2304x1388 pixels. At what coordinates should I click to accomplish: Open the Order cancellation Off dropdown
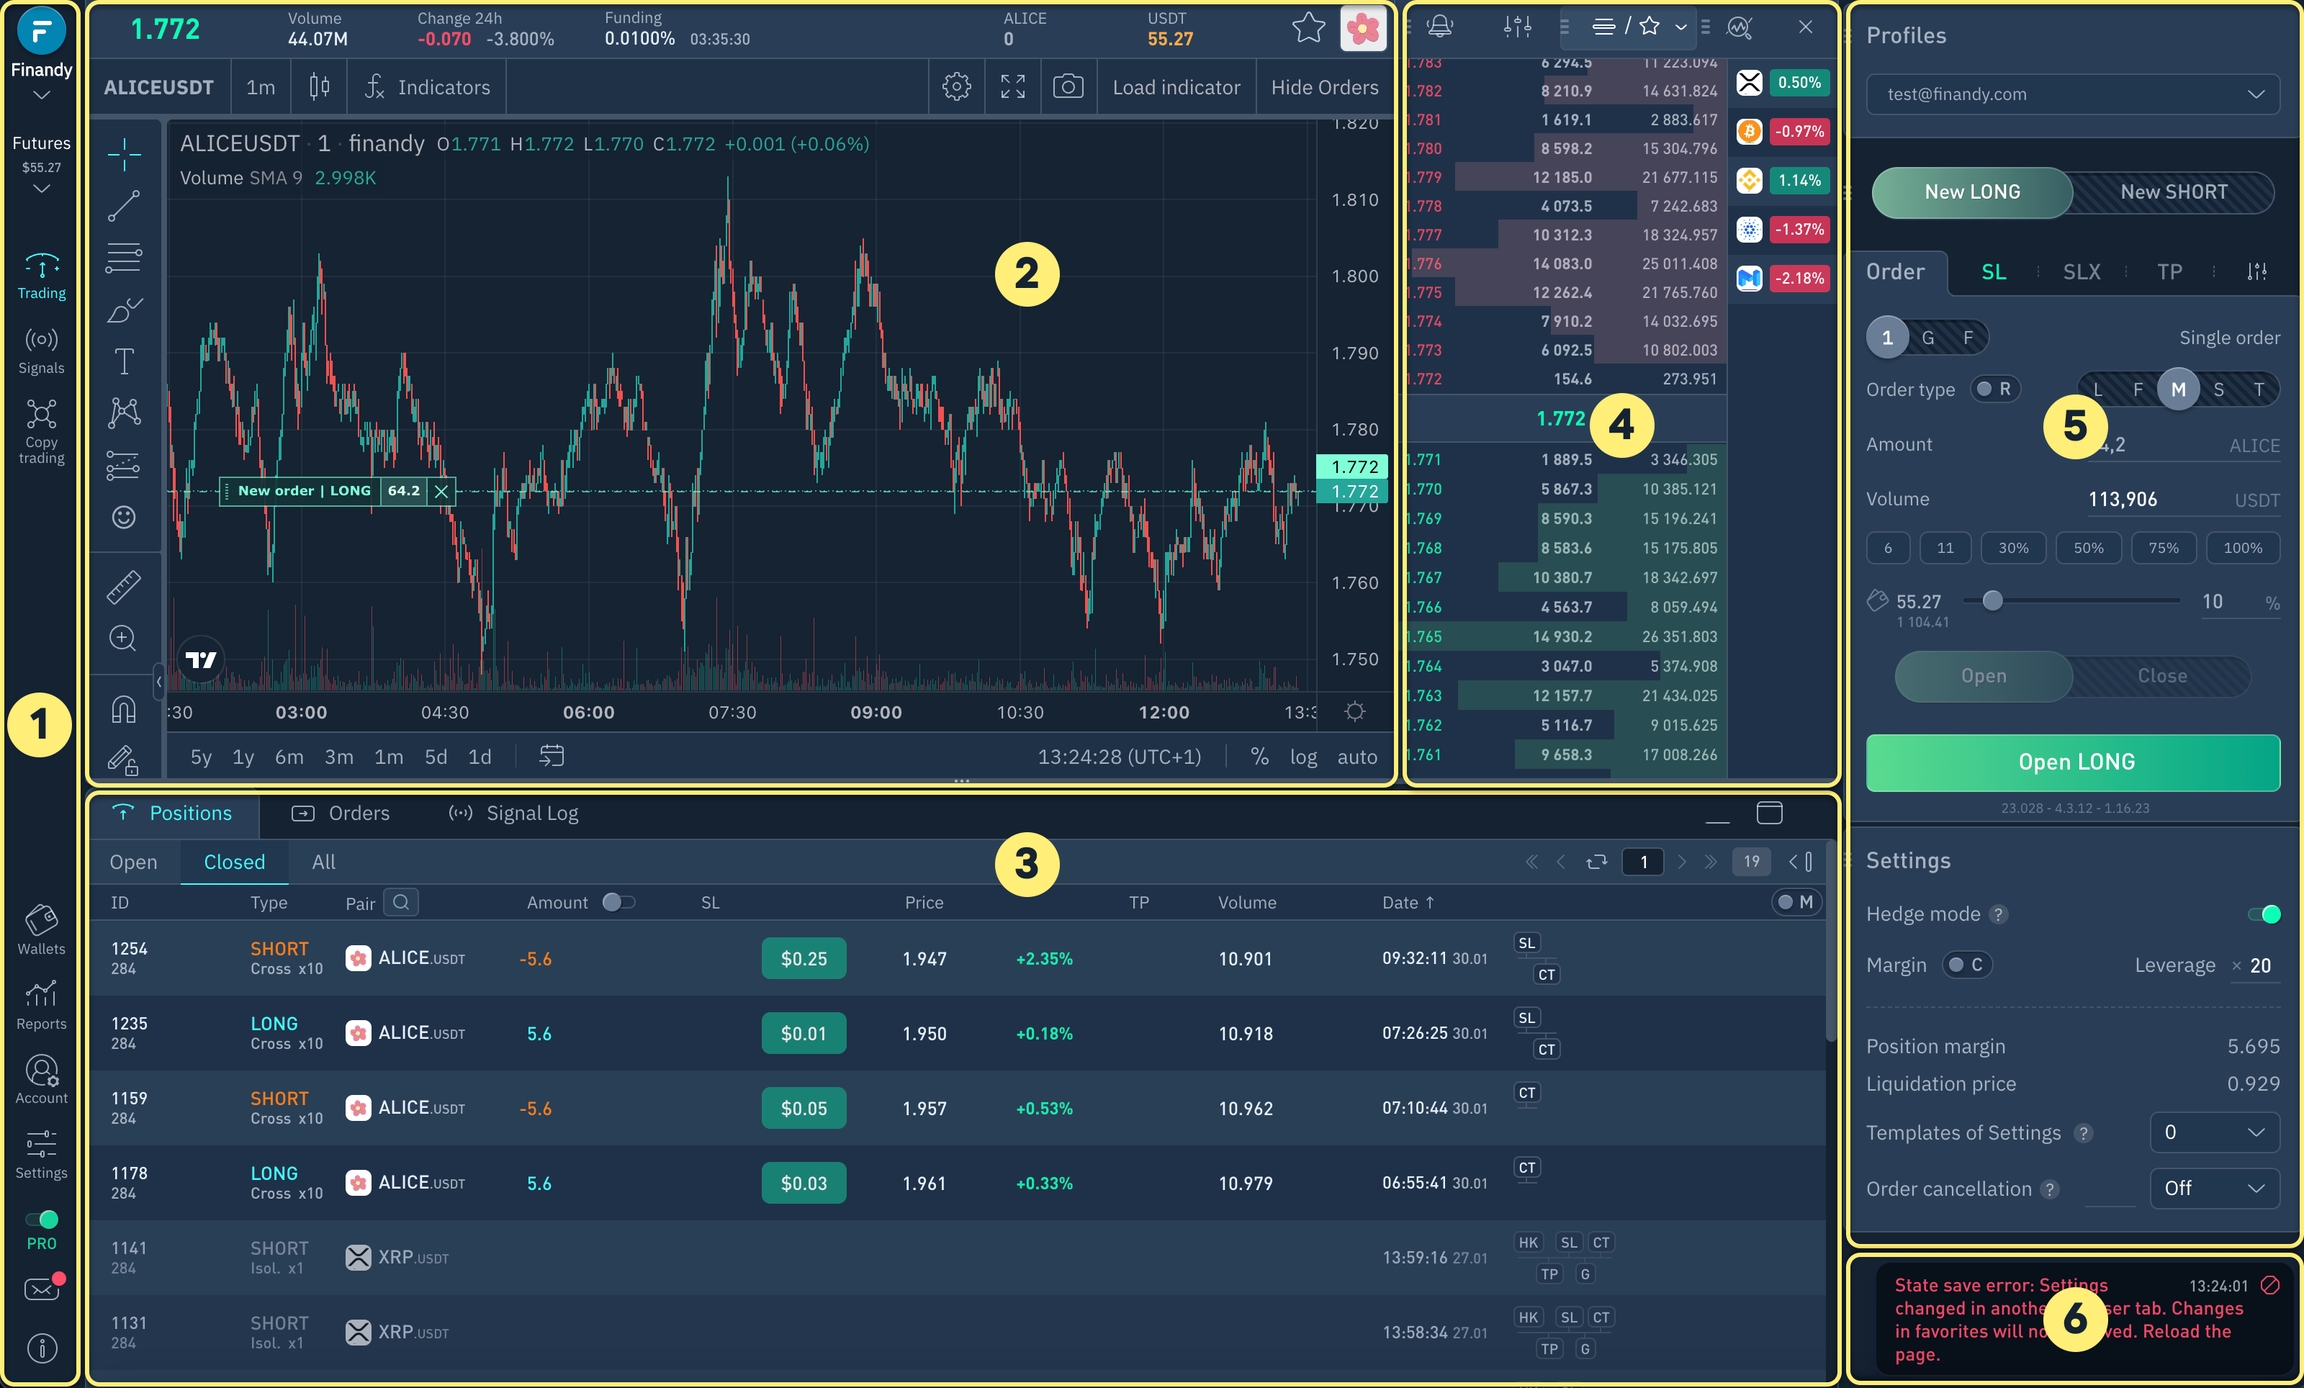[x=2215, y=1188]
